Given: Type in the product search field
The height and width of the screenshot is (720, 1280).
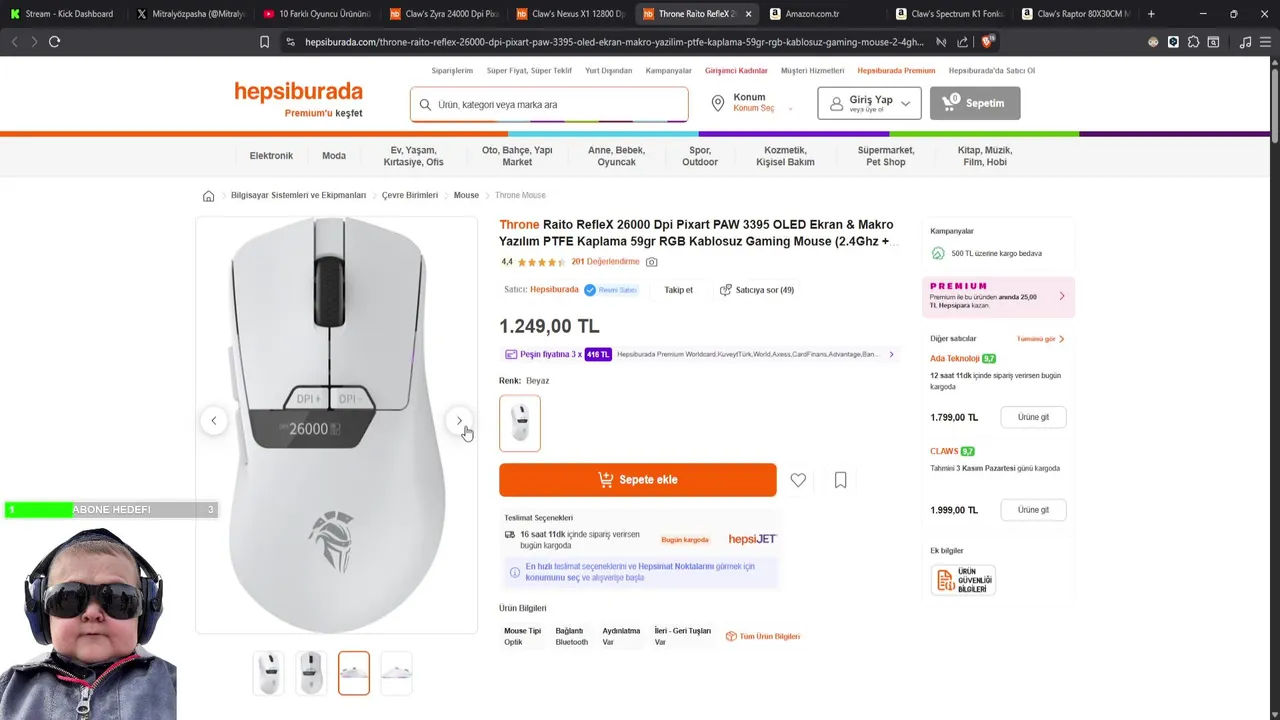Looking at the screenshot, I should pyautogui.click(x=555, y=104).
